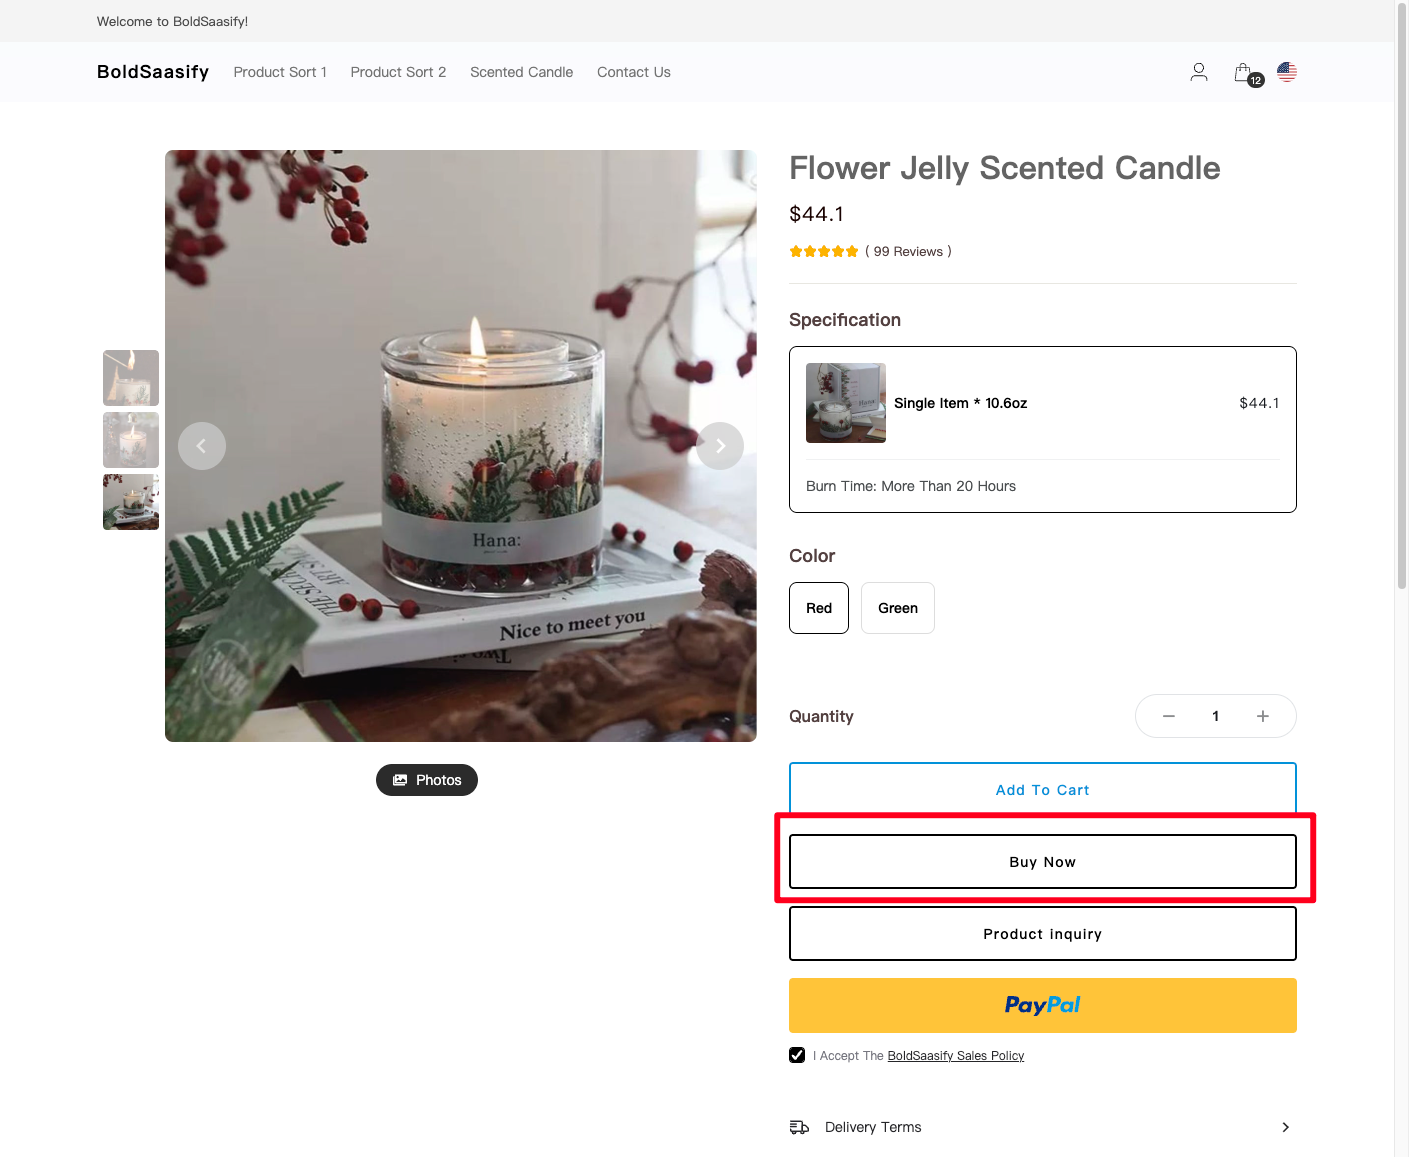Image resolution: width=1409 pixels, height=1157 pixels.
Task: Go to next product image arrow
Action: click(x=720, y=446)
